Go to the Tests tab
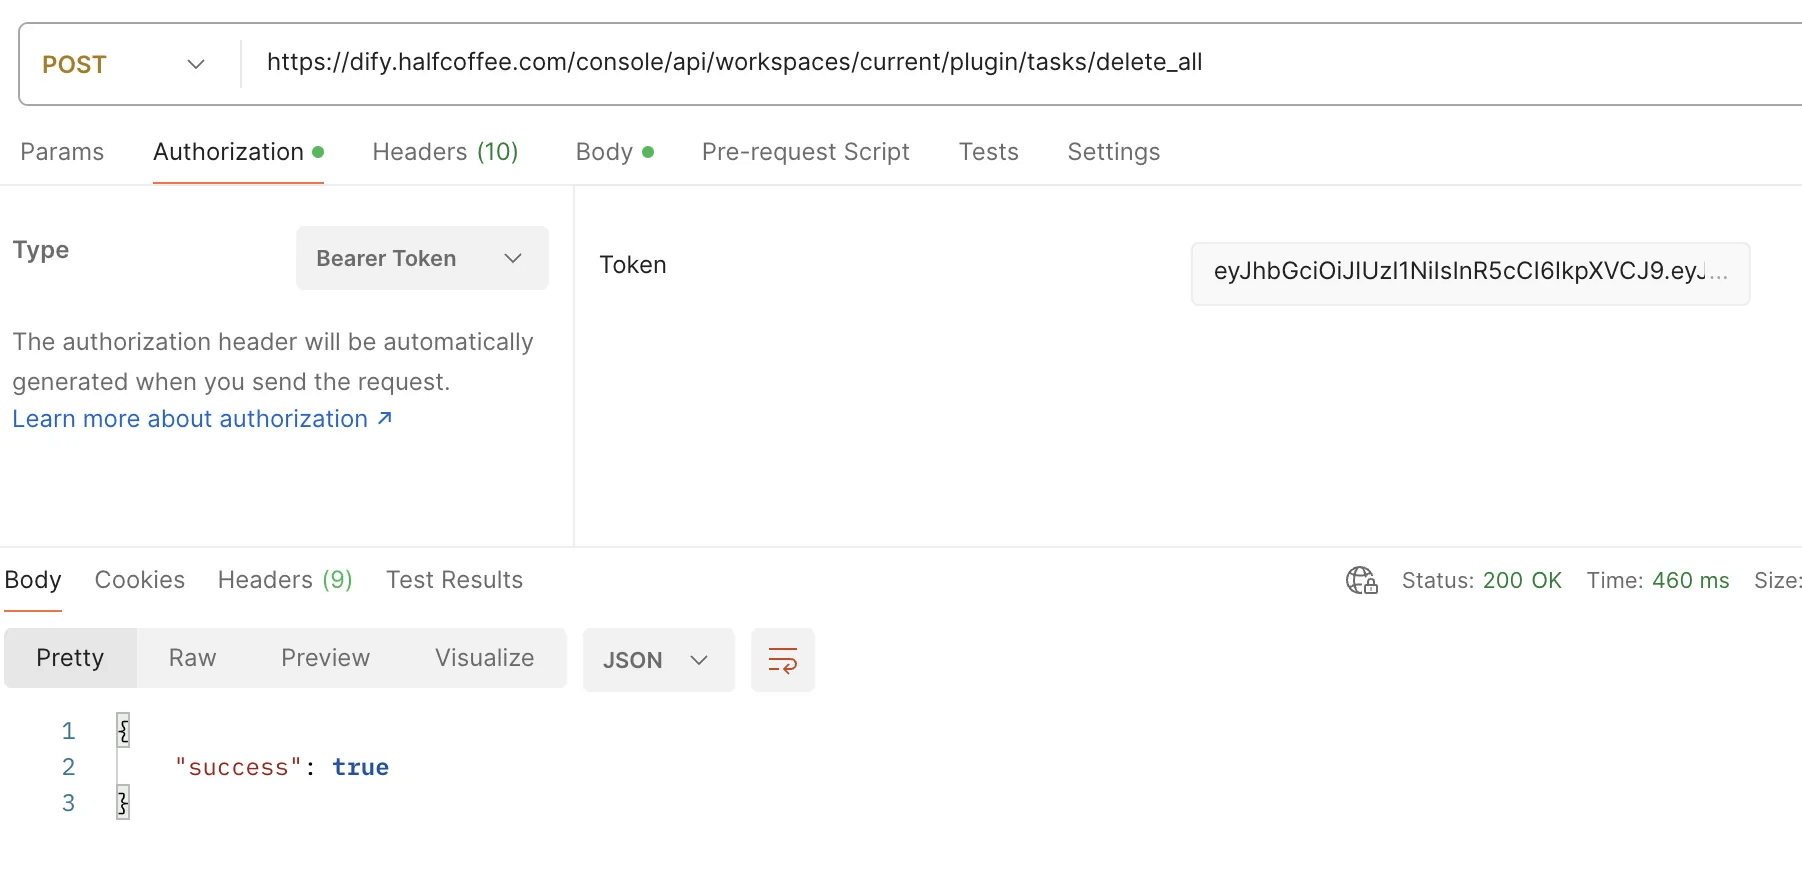The width and height of the screenshot is (1802, 892). point(988,152)
